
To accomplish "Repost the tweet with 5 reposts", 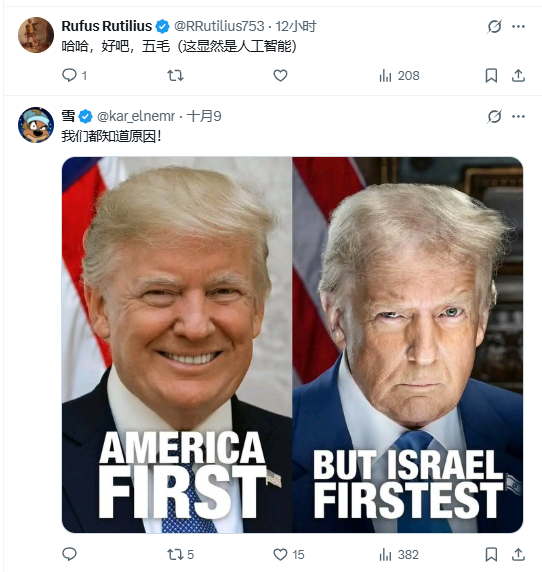I will pyautogui.click(x=180, y=554).
